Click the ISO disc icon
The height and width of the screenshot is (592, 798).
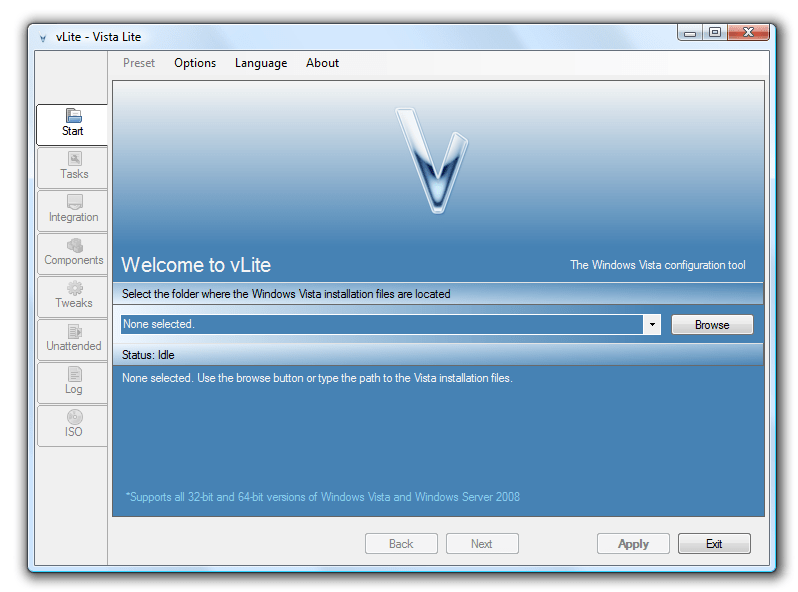pos(74,417)
